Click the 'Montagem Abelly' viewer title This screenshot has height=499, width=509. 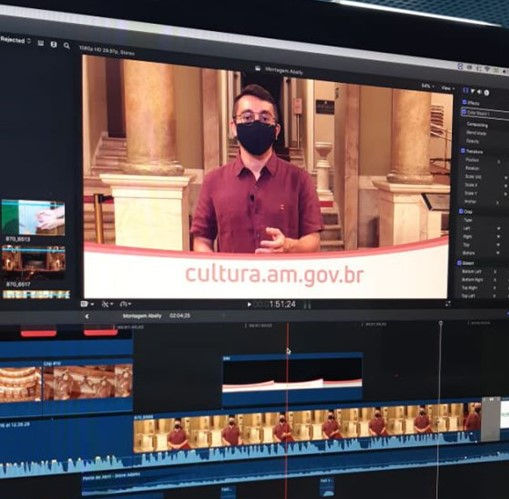[x=284, y=71]
